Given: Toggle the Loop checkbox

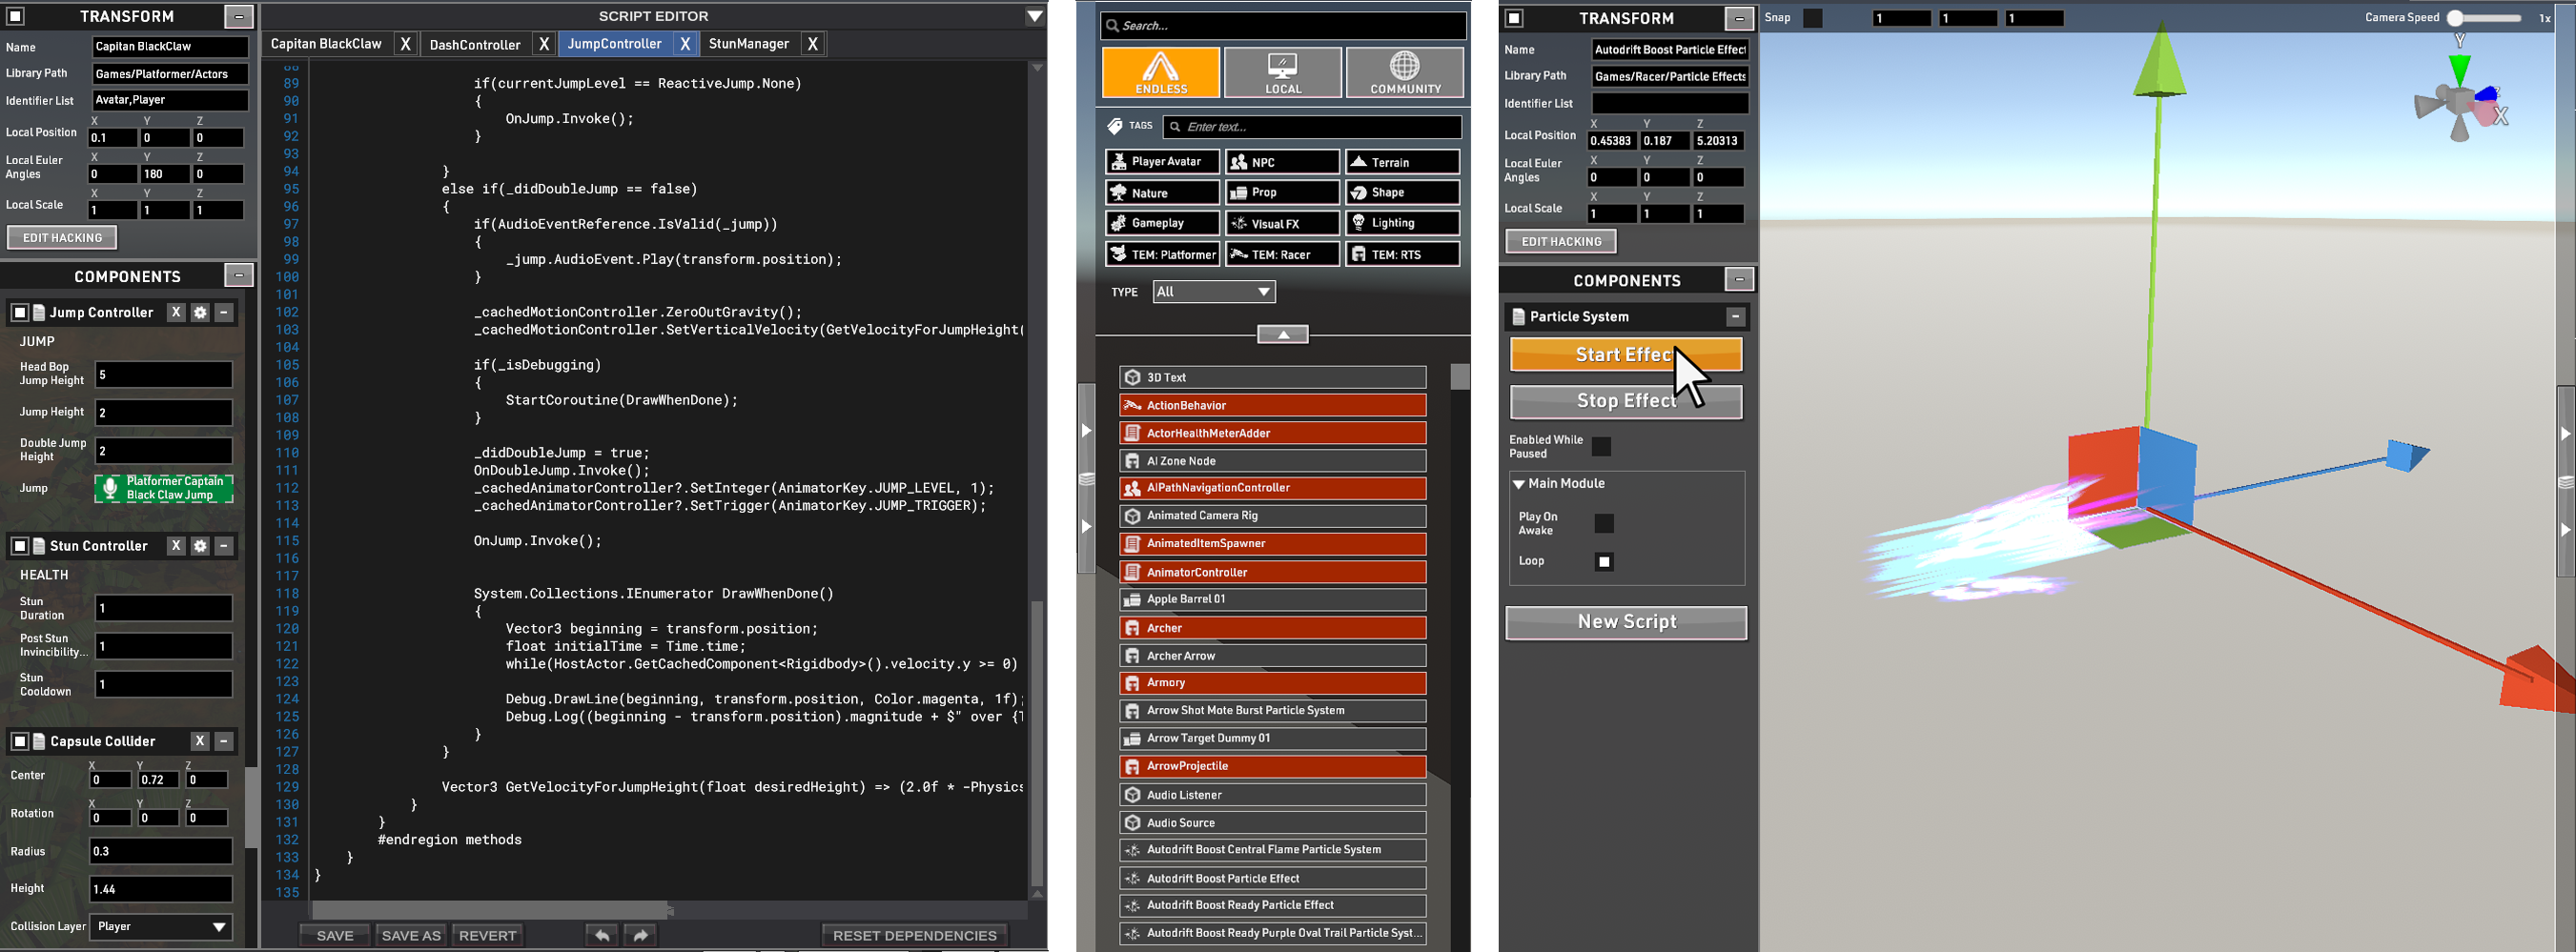Looking at the screenshot, I should (1604, 562).
